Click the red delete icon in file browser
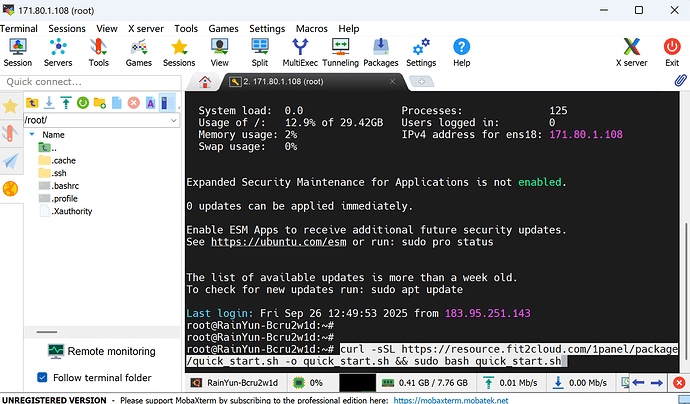 click(x=133, y=102)
